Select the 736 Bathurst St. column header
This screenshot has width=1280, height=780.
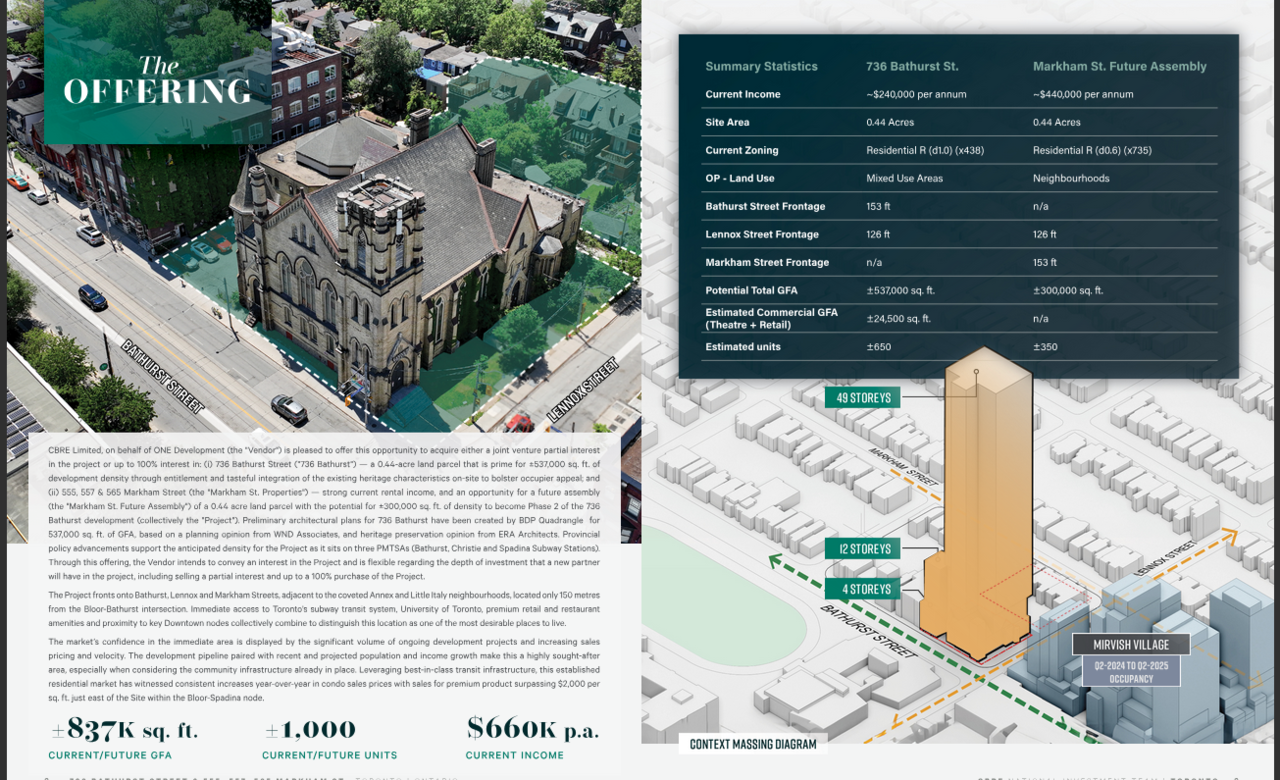pyautogui.click(x=912, y=67)
